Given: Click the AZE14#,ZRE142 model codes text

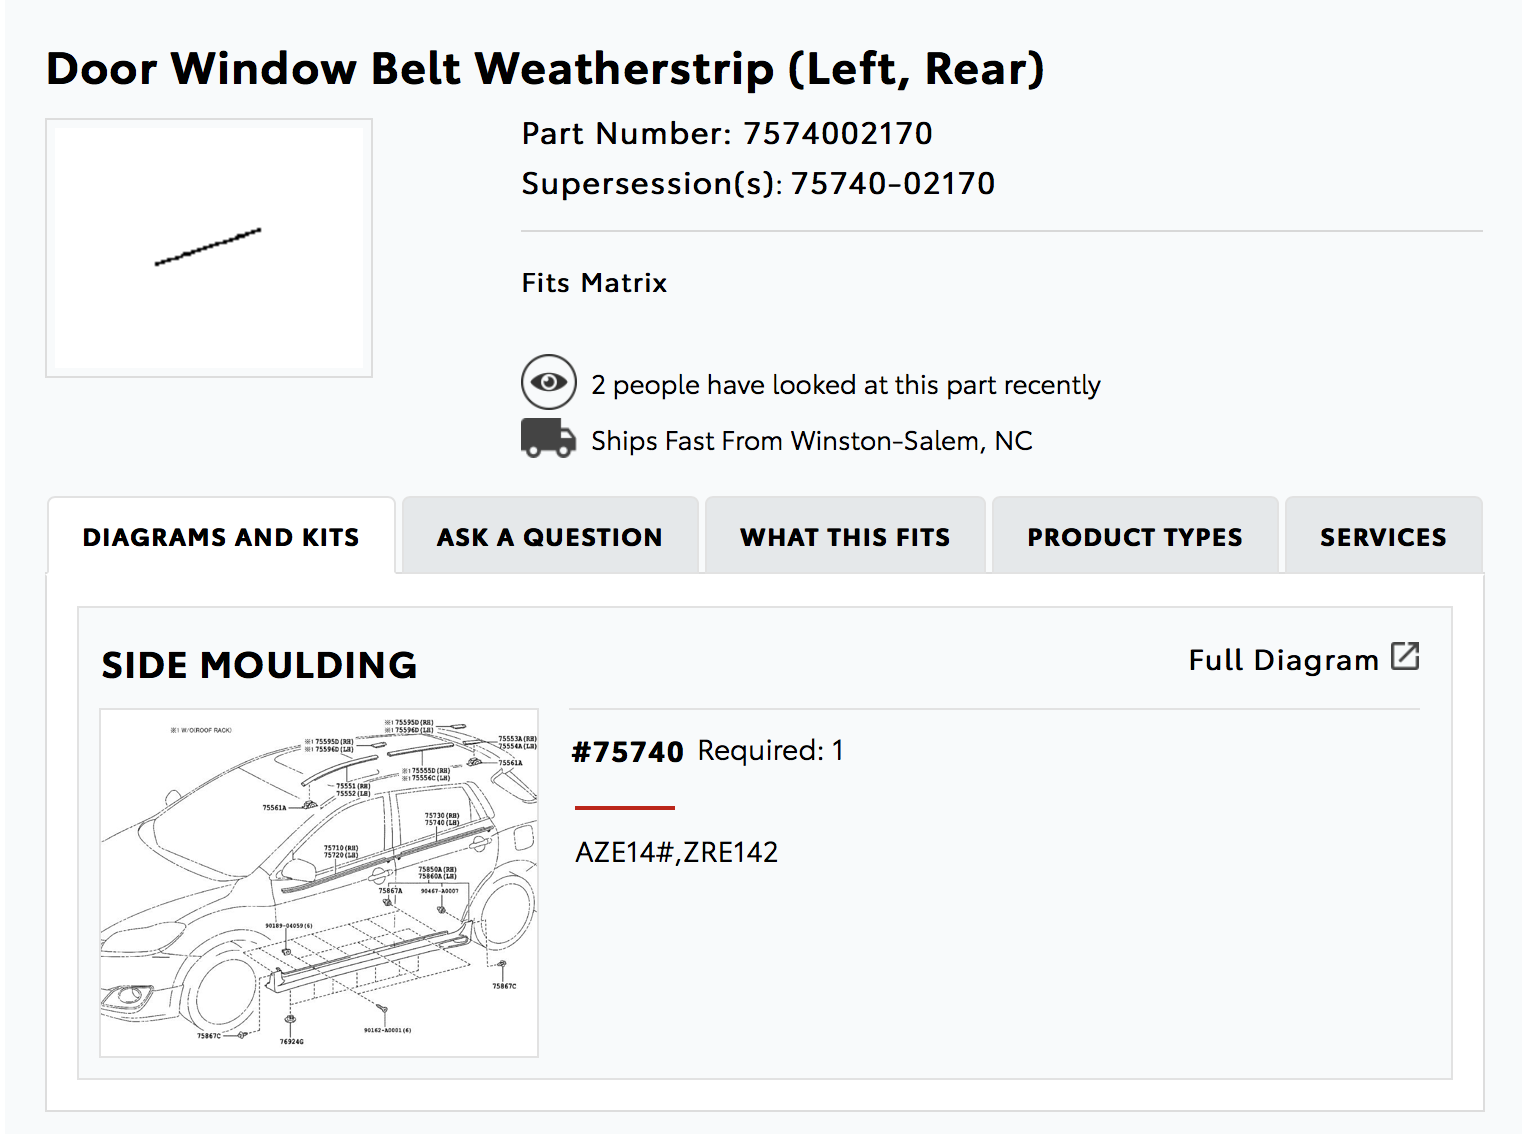Looking at the screenshot, I should (676, 852).
